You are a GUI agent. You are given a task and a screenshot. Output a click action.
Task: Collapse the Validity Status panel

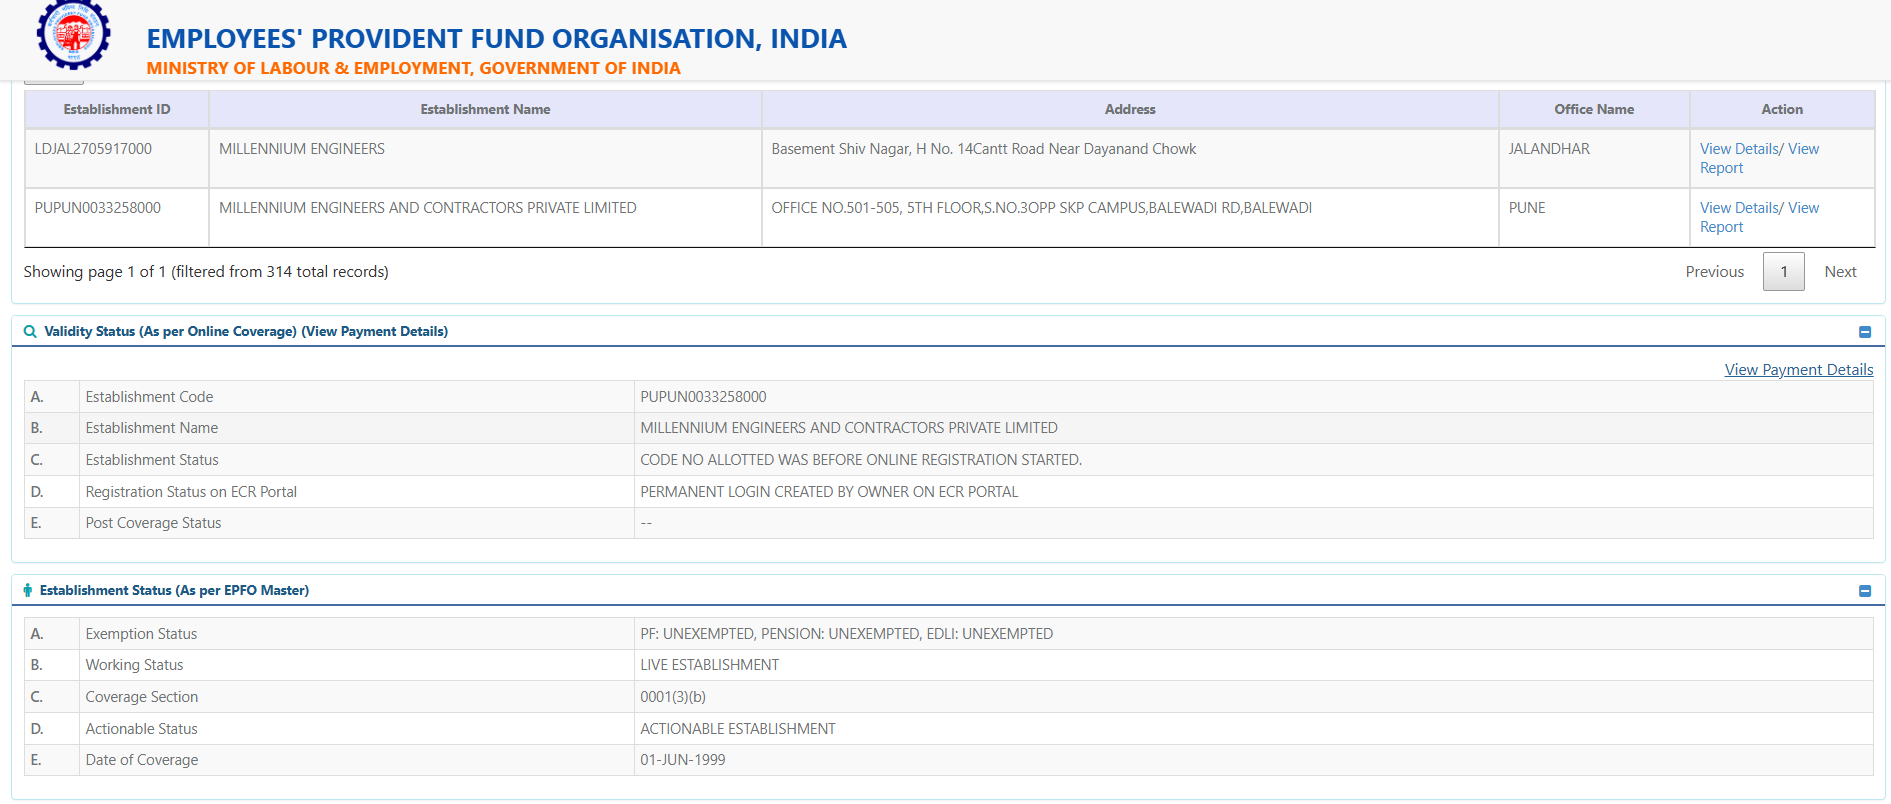tap(1864, 332)
